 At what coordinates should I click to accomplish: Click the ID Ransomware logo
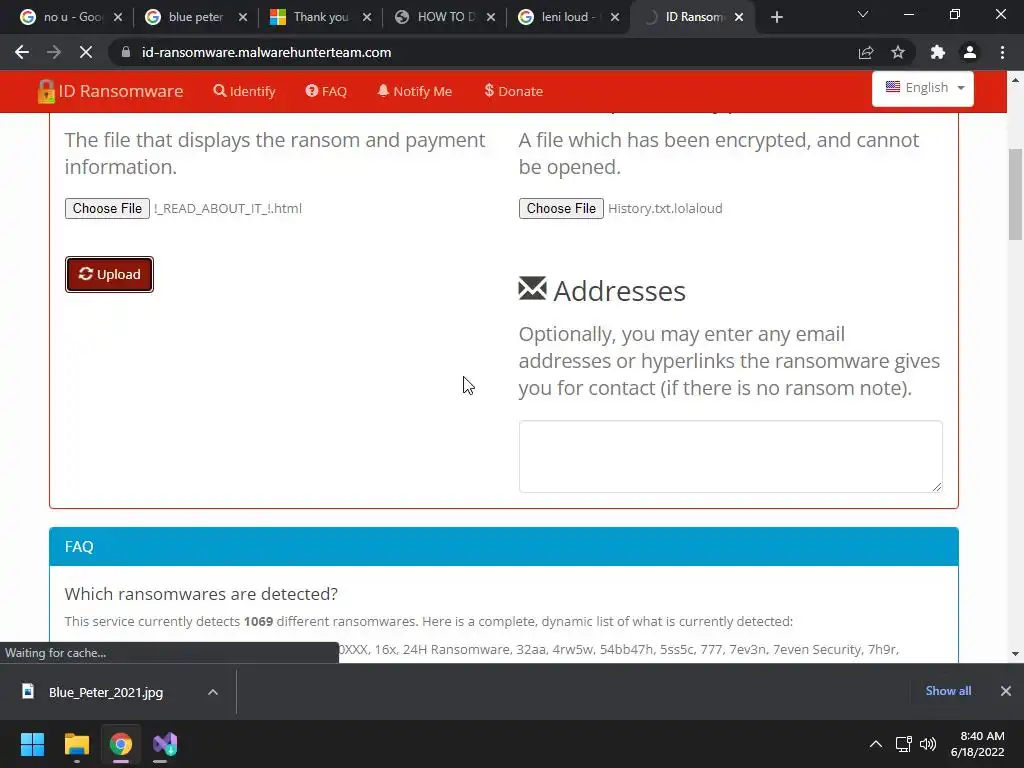click(x=110, y=91)
